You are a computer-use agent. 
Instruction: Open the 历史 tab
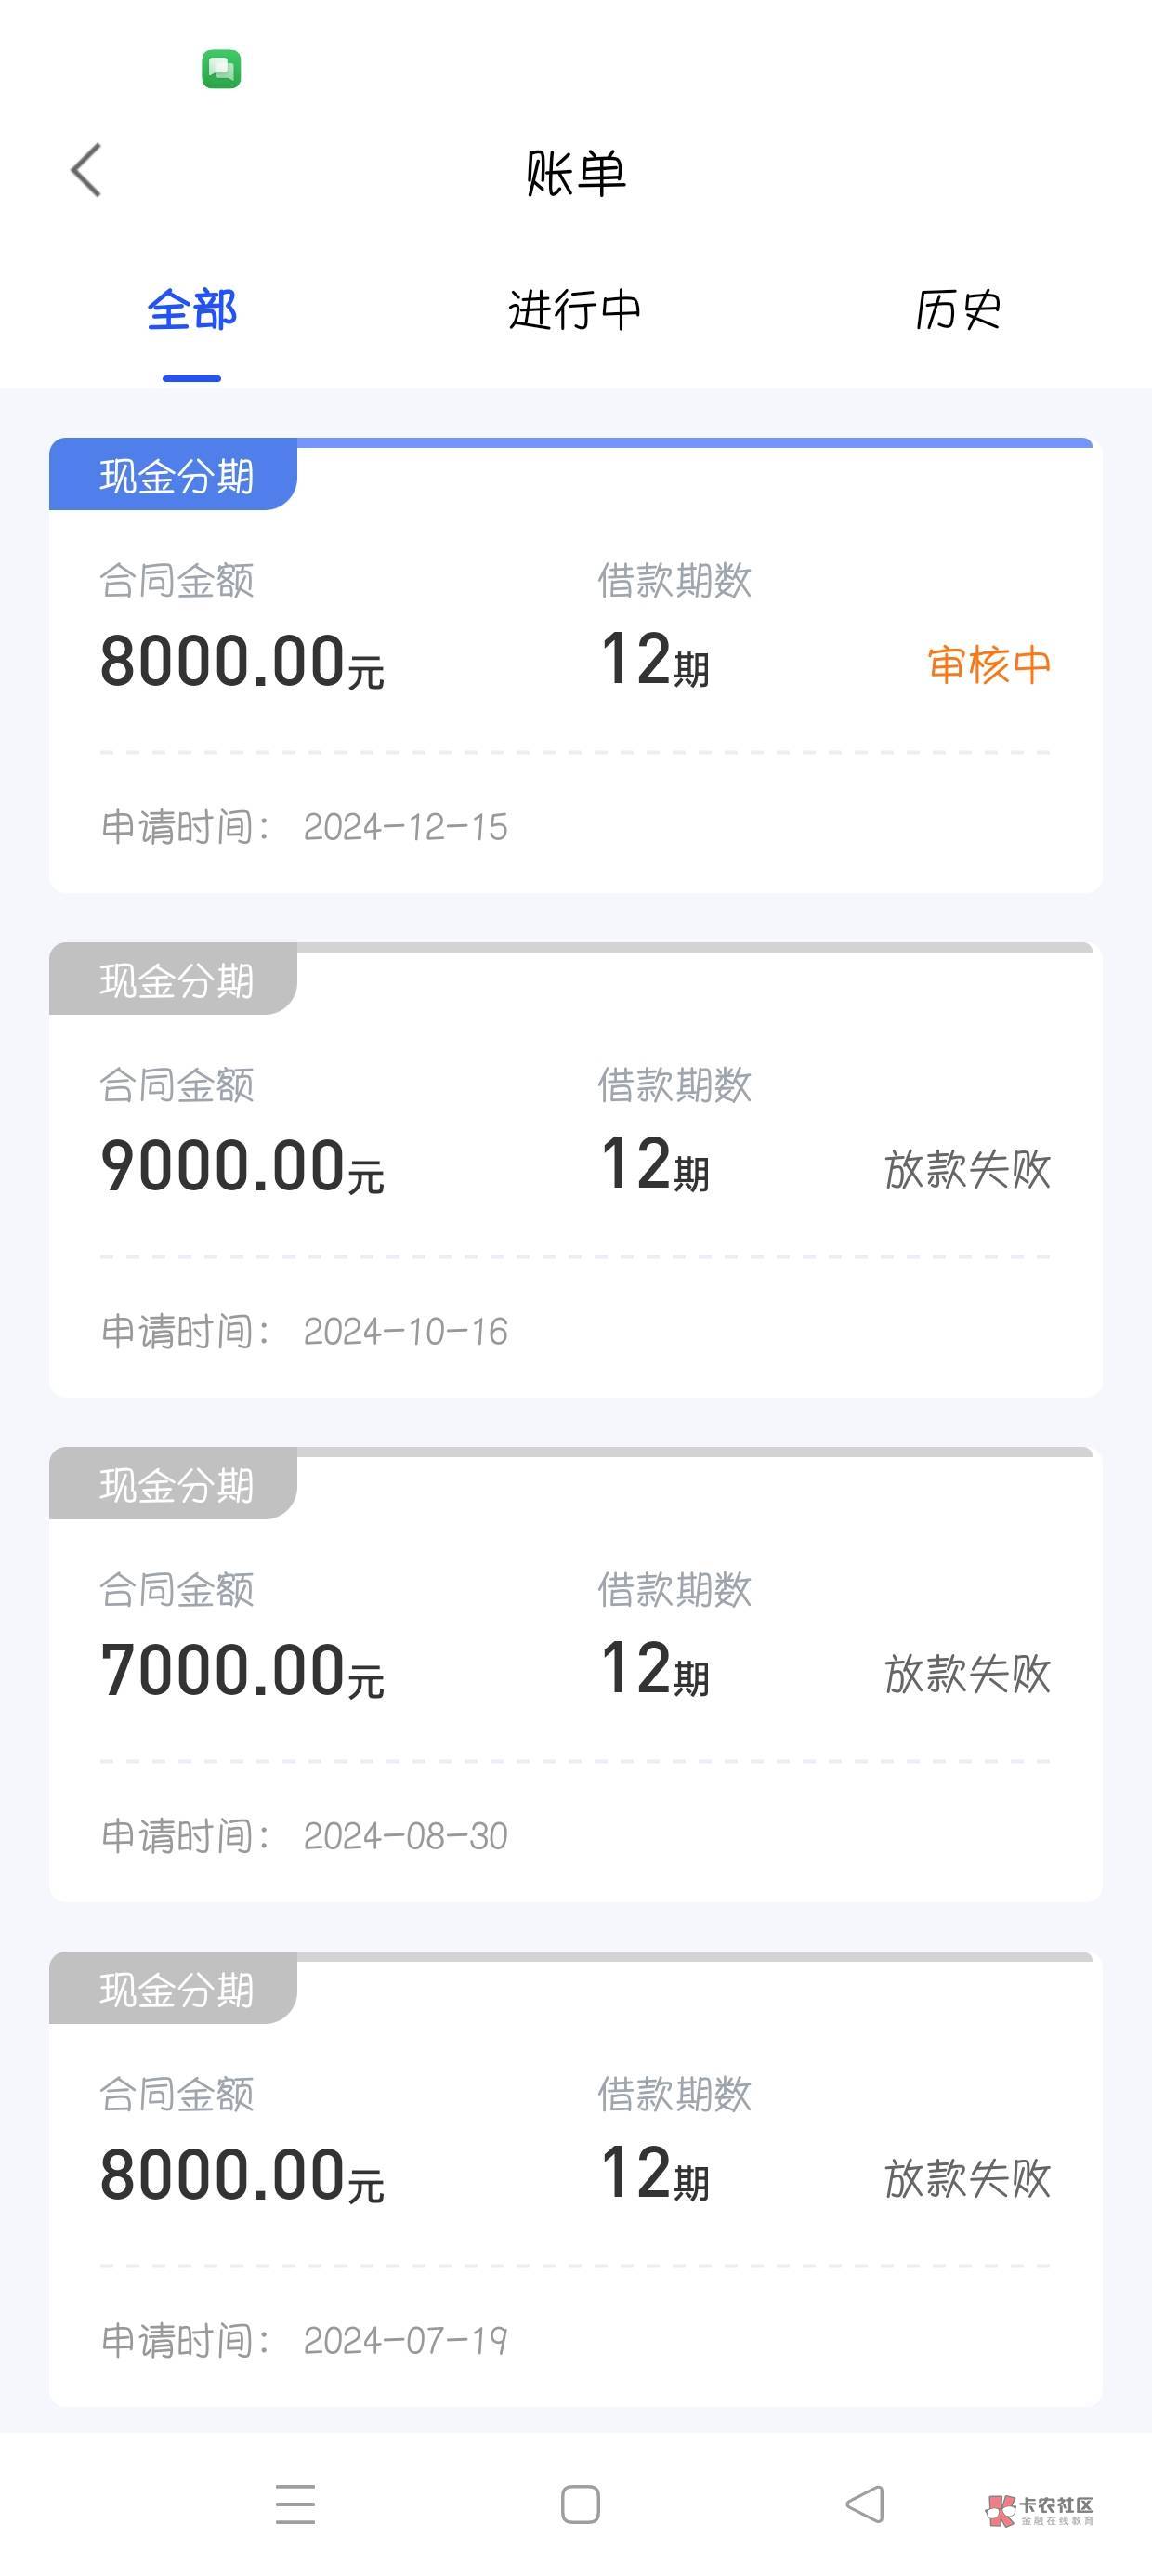(x=958, y=310)
